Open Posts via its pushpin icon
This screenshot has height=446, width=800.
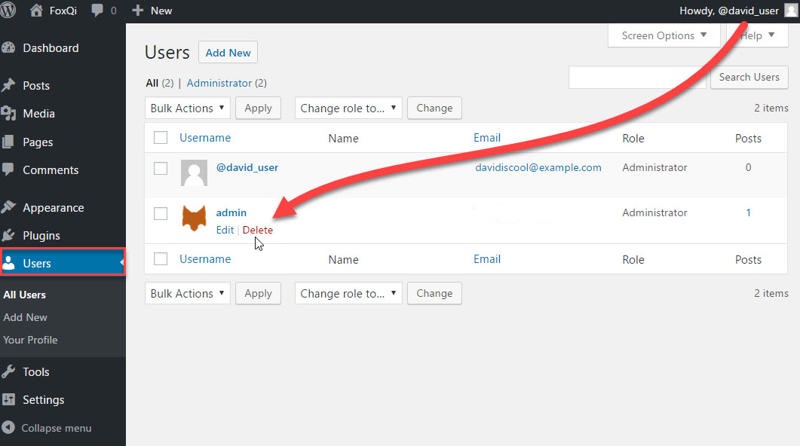pyautogui.click(x=9, y=86)
